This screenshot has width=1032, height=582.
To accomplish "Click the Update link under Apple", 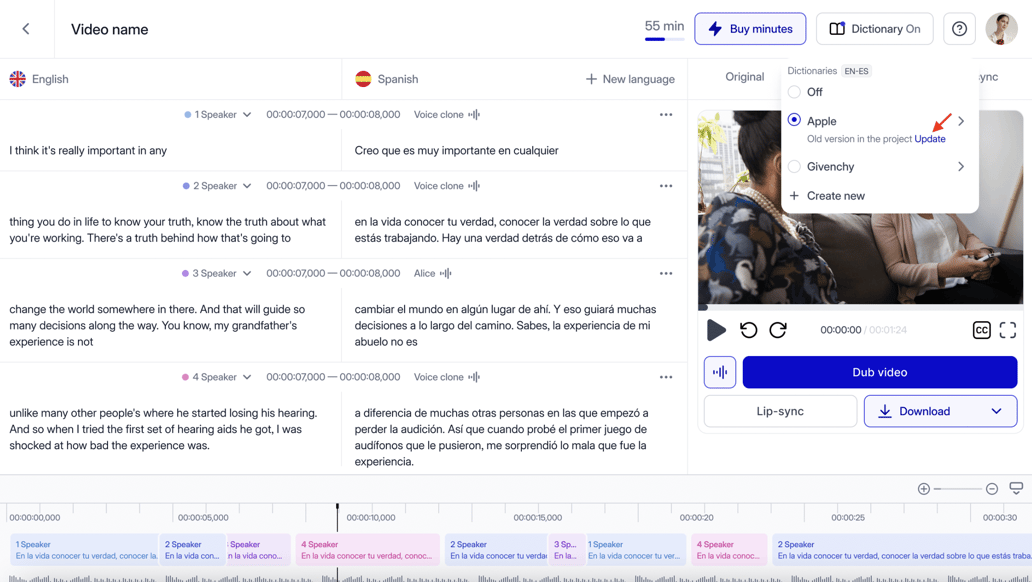I will pos(929,139).
